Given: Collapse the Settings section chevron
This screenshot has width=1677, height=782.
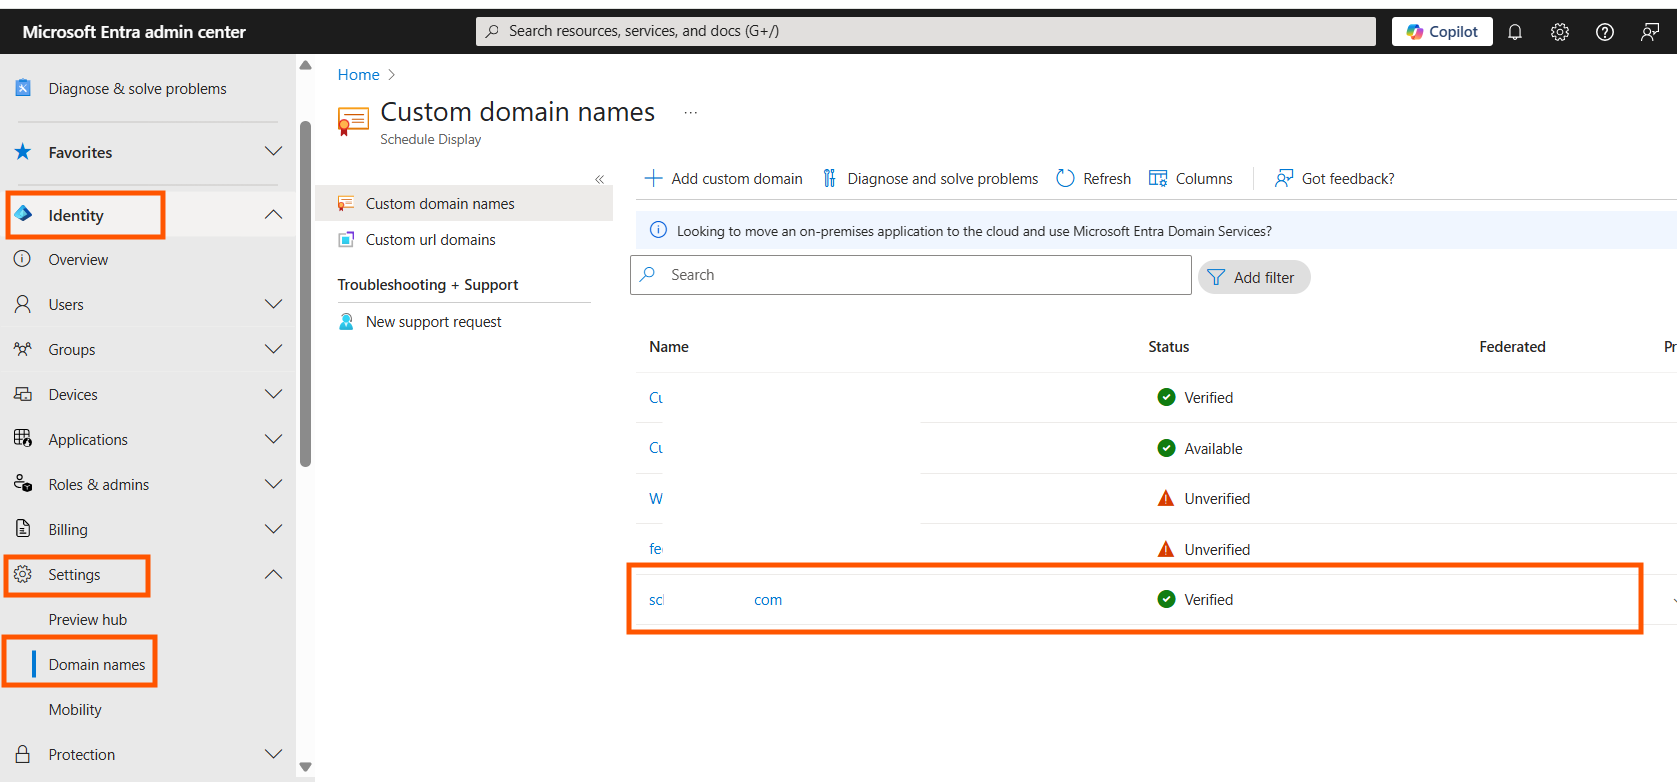Looking at the screenshot, I should tap(273, 575).
